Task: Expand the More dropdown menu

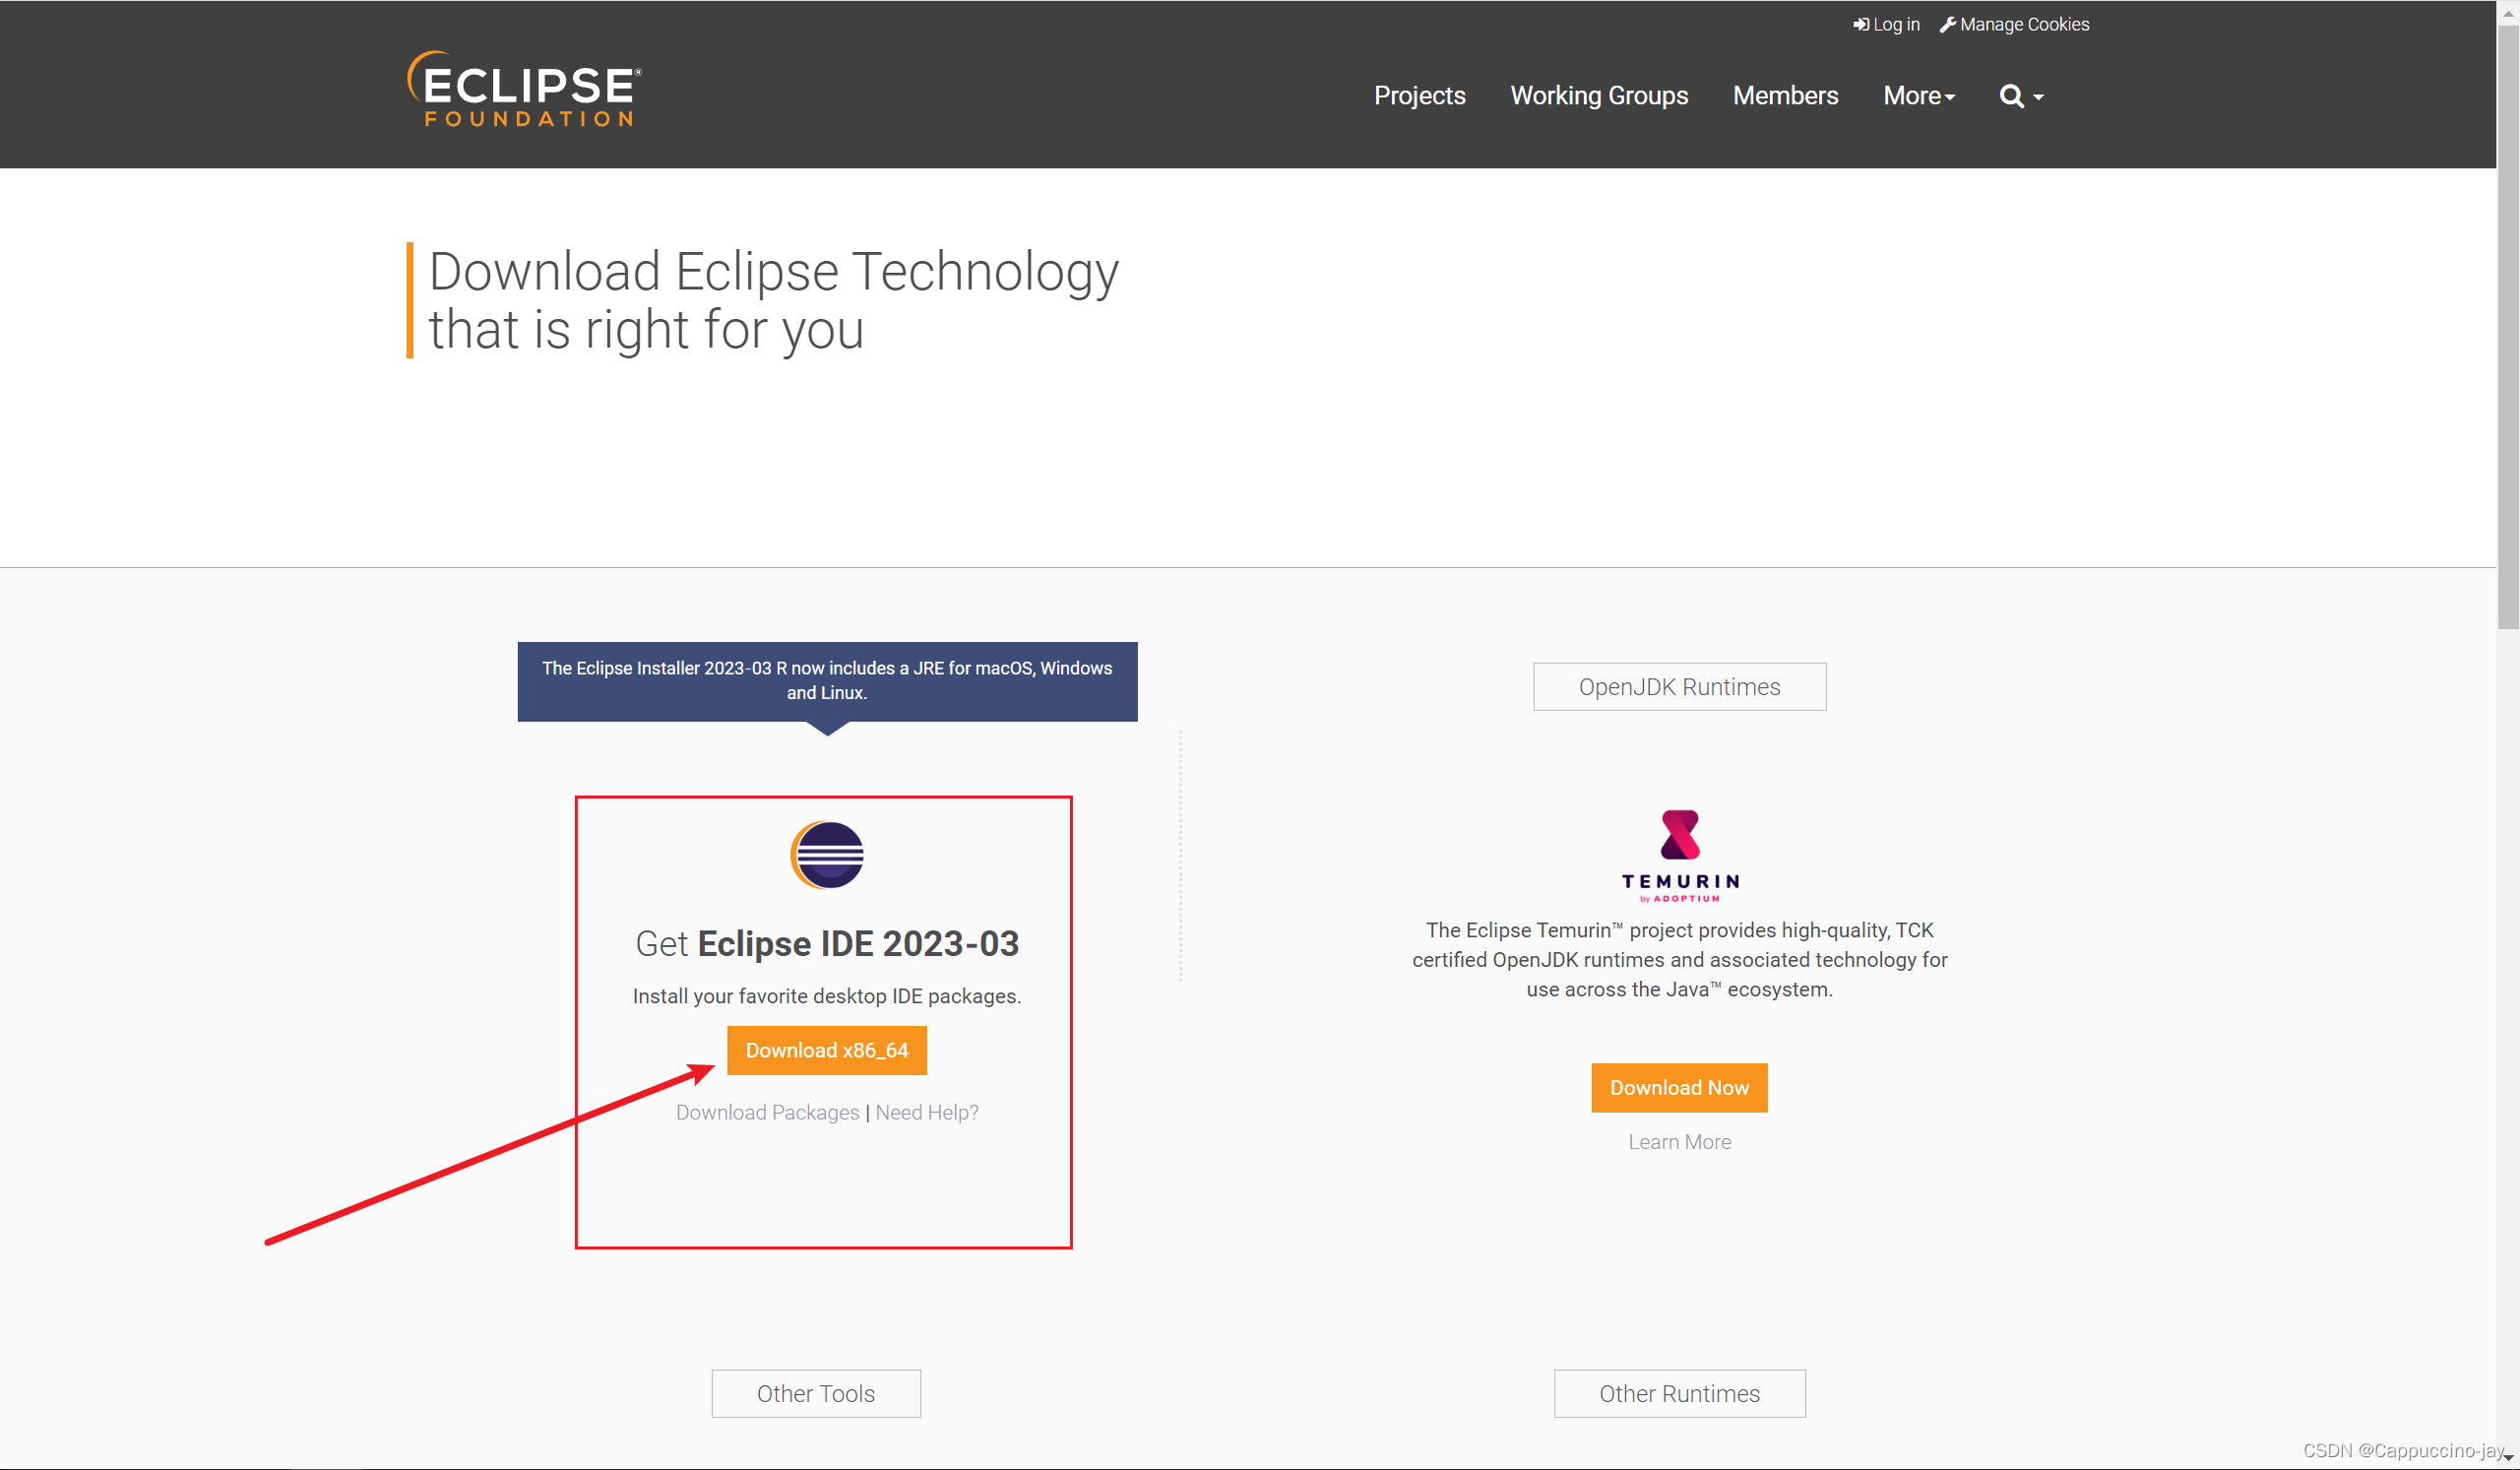Action: pos(1918,96)
